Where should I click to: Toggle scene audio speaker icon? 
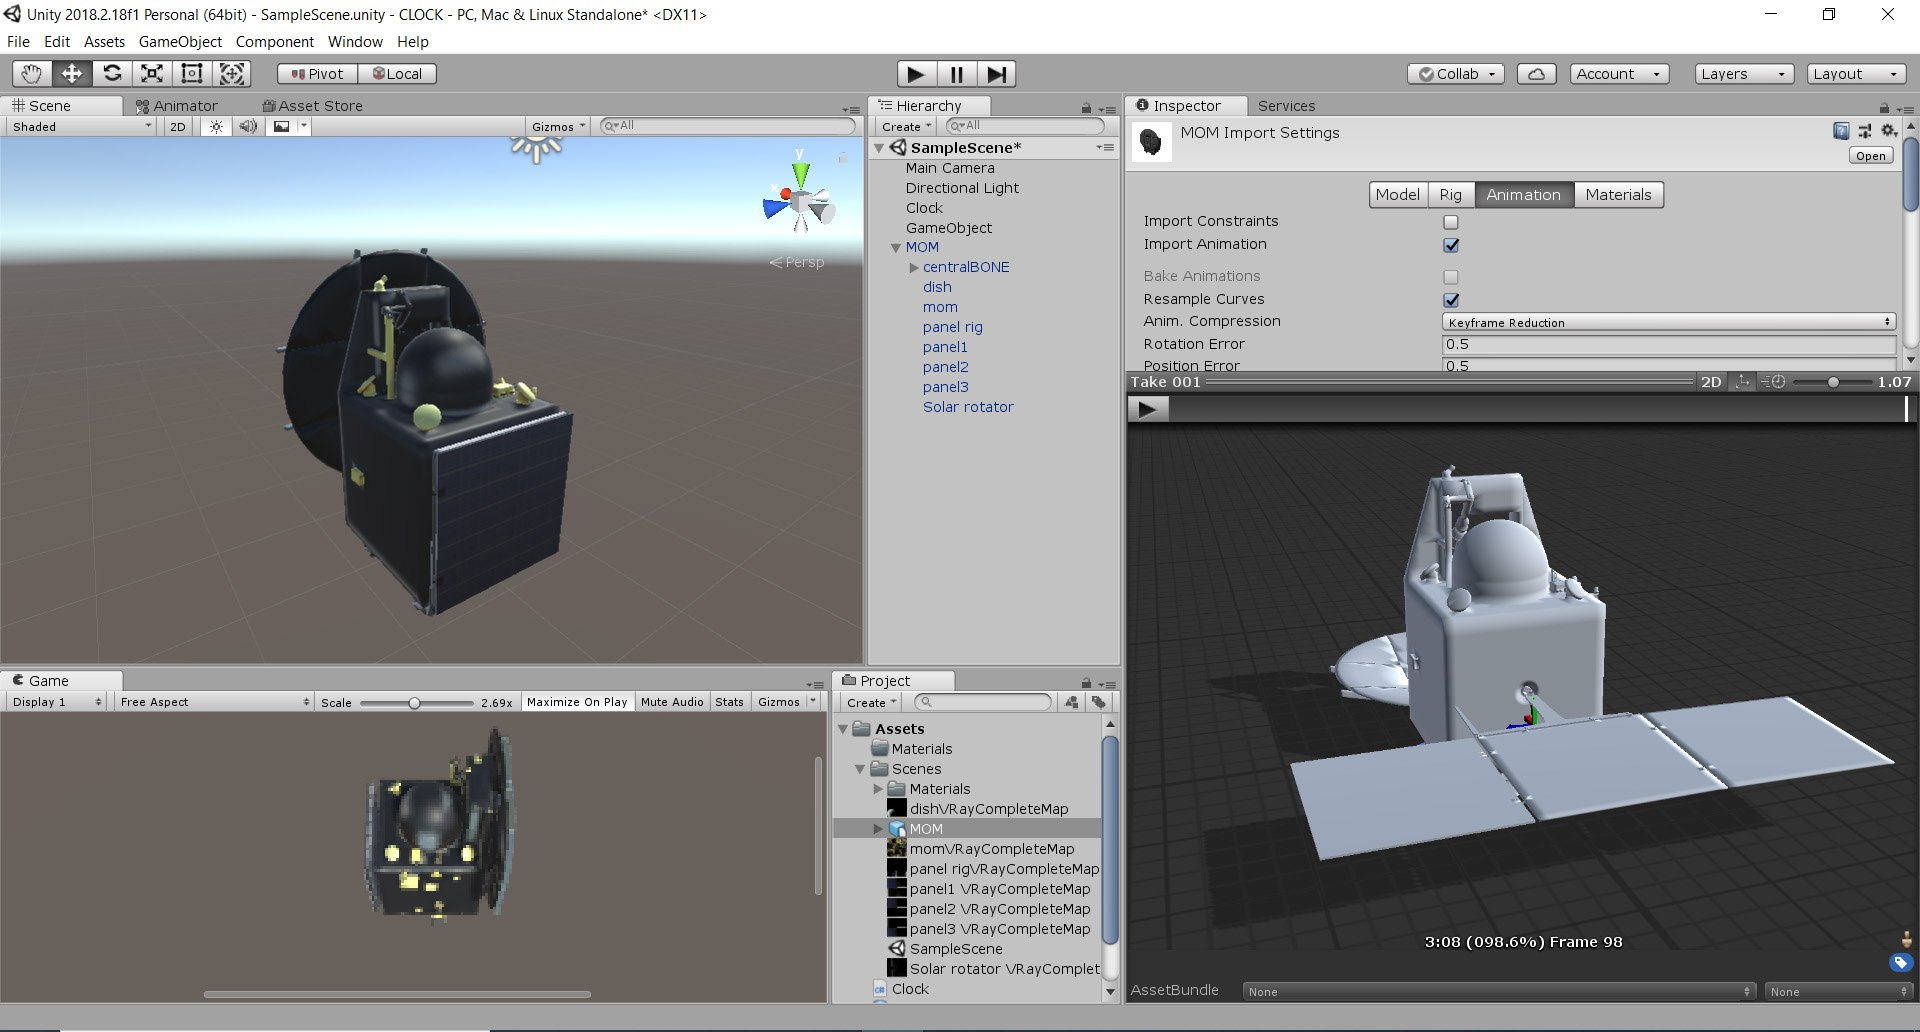point(249,127)
